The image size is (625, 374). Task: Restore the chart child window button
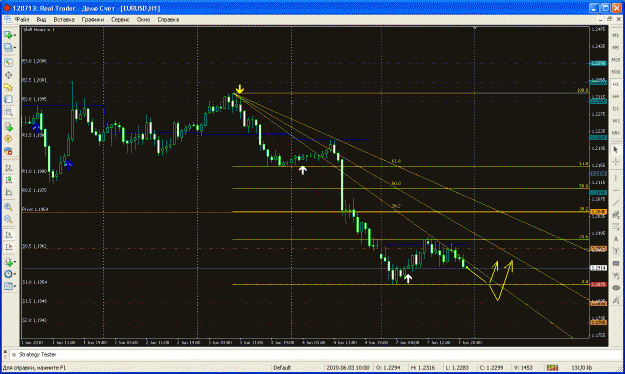[609, 19]
